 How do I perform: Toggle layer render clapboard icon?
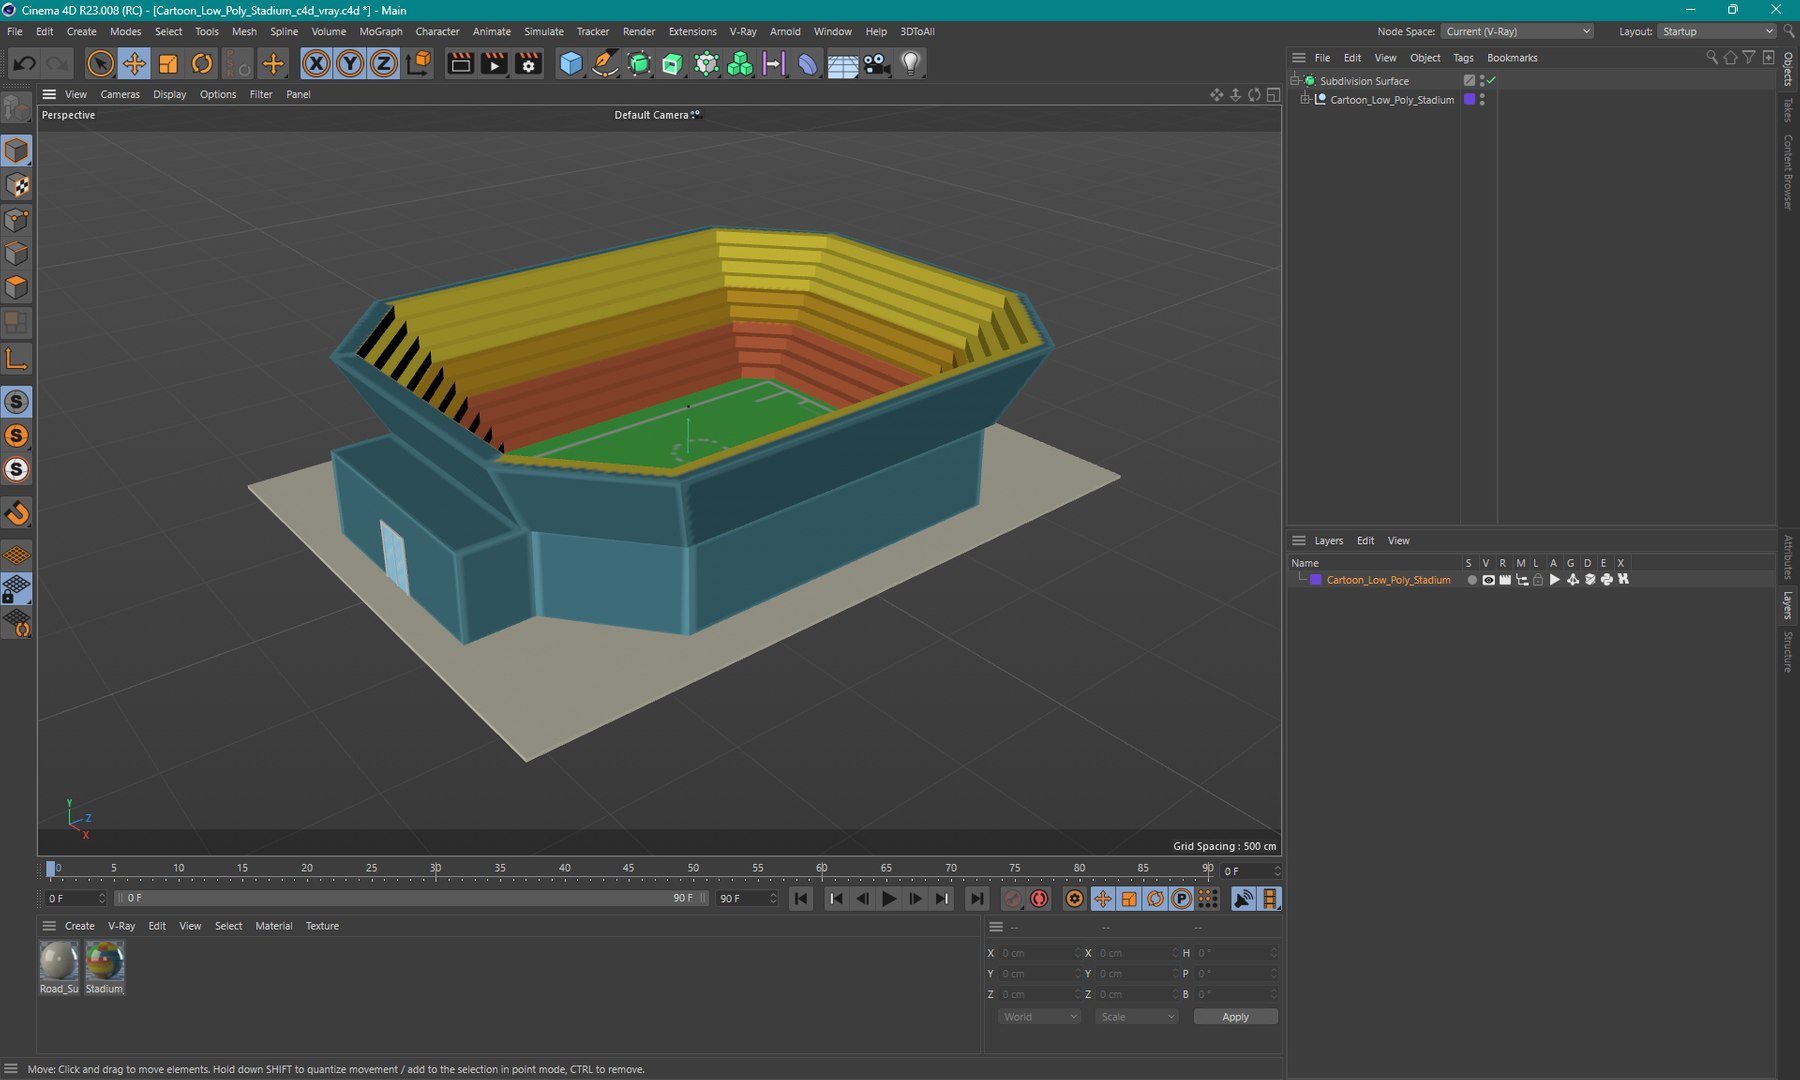click(x=1505, y=580)
